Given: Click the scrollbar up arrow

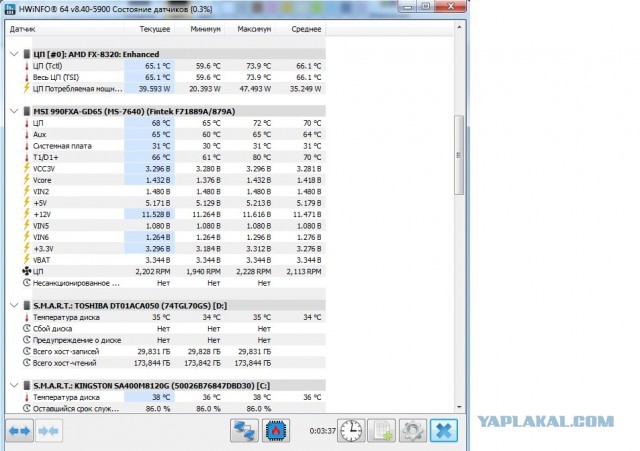Looking at the screenshot, I should click(459, 27).
